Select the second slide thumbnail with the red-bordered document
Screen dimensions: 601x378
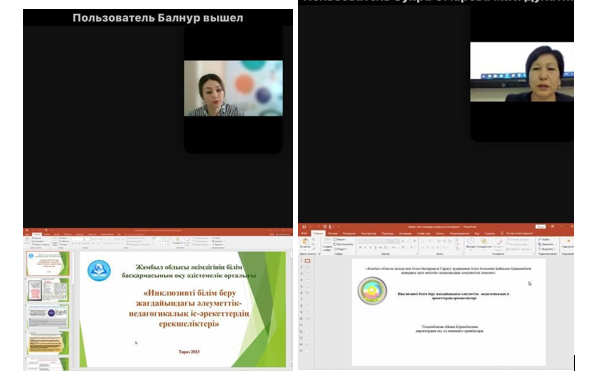click(48, 289)
